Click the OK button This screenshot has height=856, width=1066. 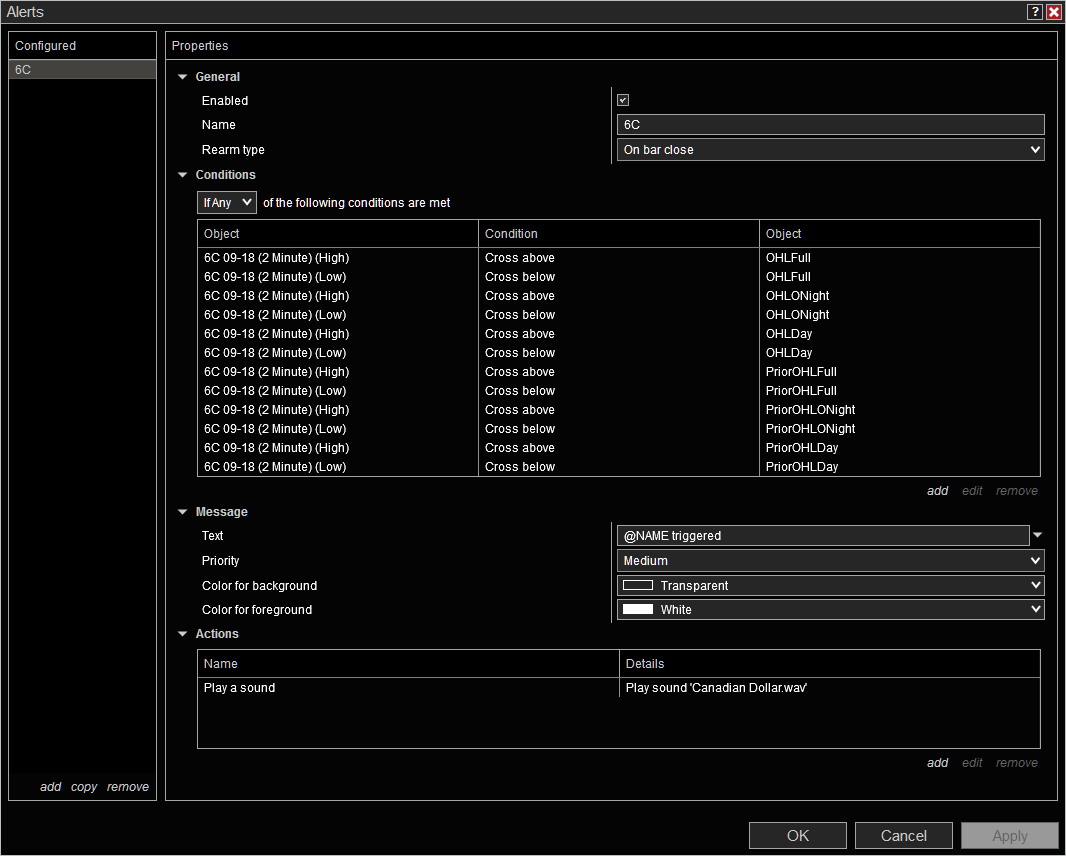click(797, 836)
